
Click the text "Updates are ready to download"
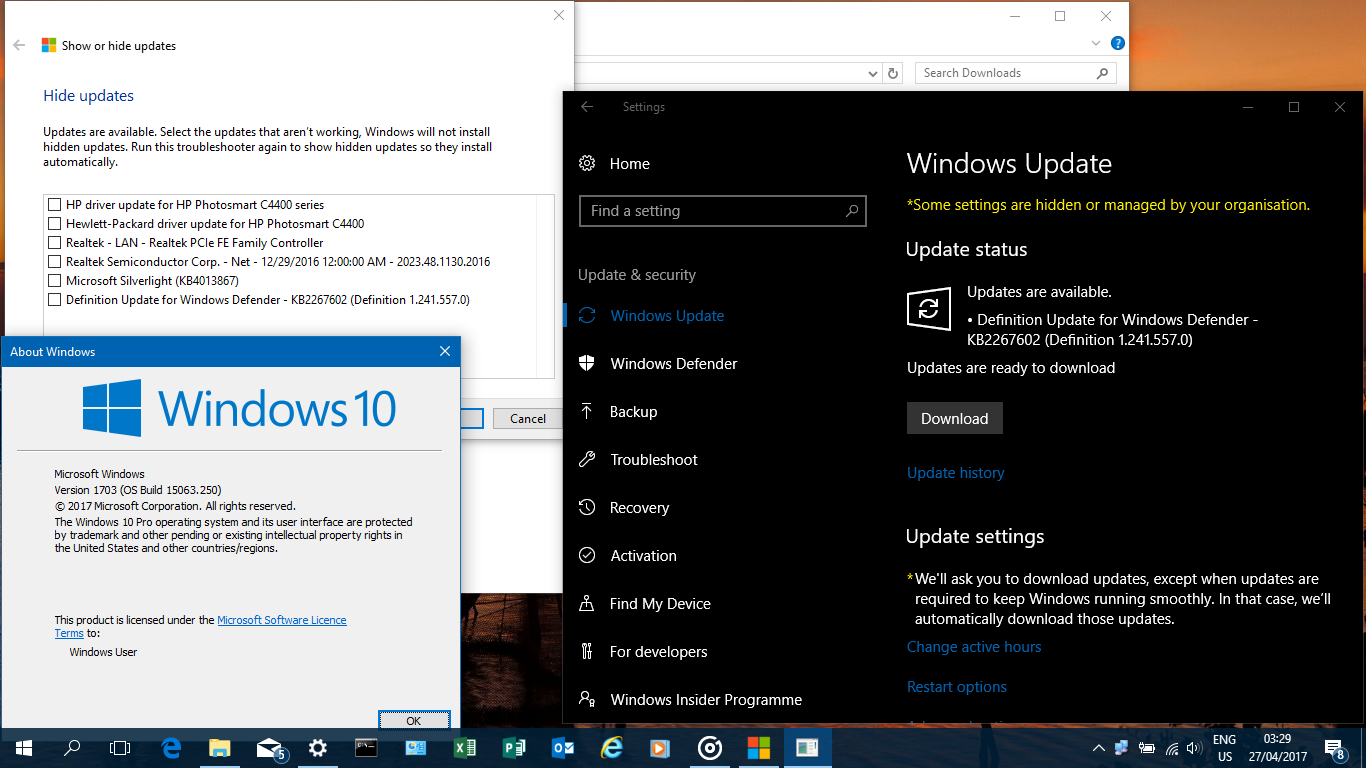point(1011,368)
